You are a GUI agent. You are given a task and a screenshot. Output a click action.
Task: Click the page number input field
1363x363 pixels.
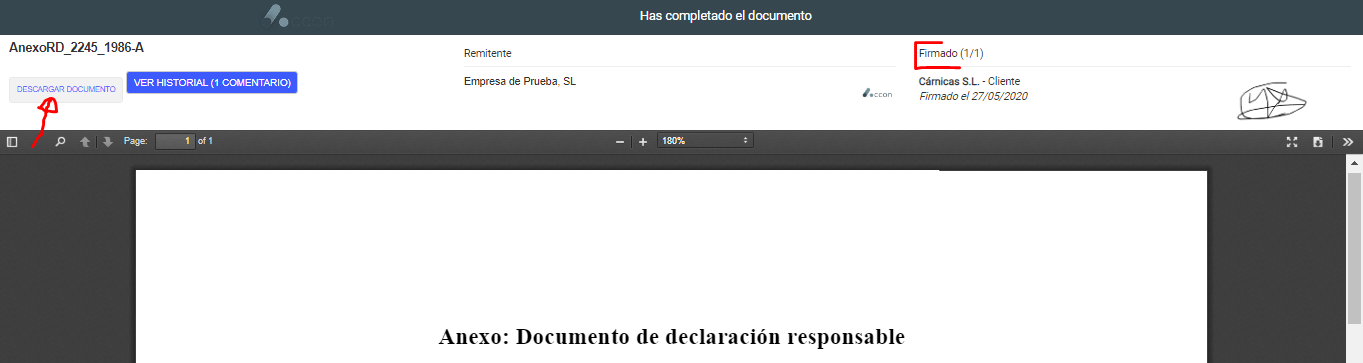175,141
